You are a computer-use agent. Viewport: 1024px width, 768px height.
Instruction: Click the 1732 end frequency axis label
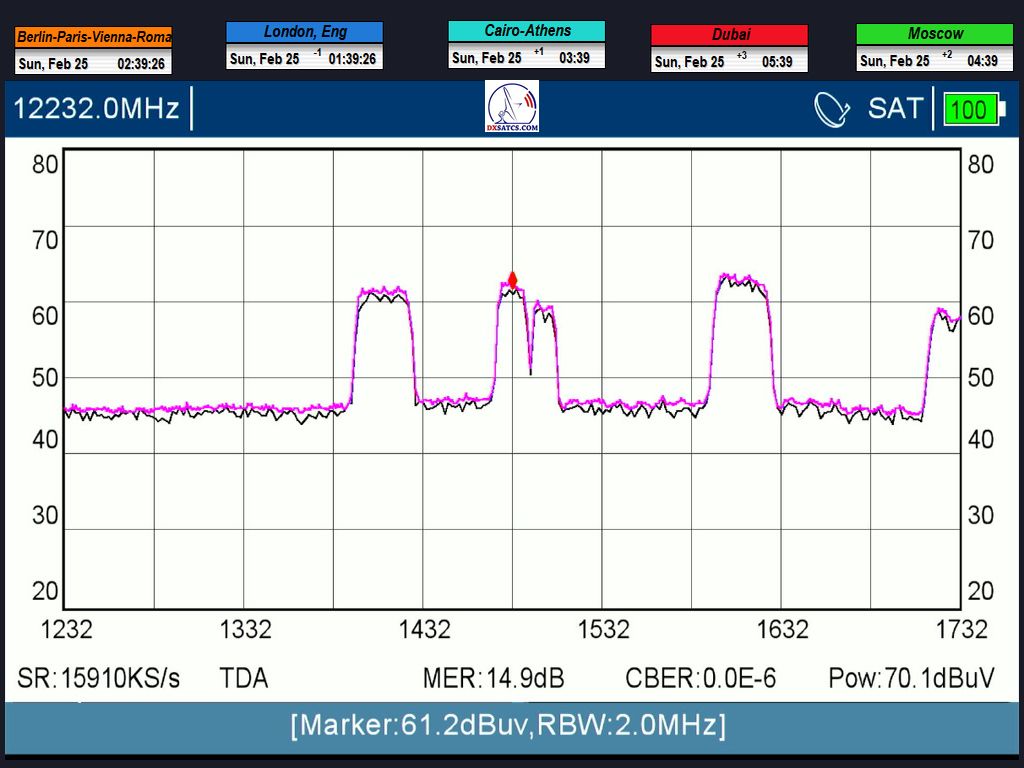[961, 629]
